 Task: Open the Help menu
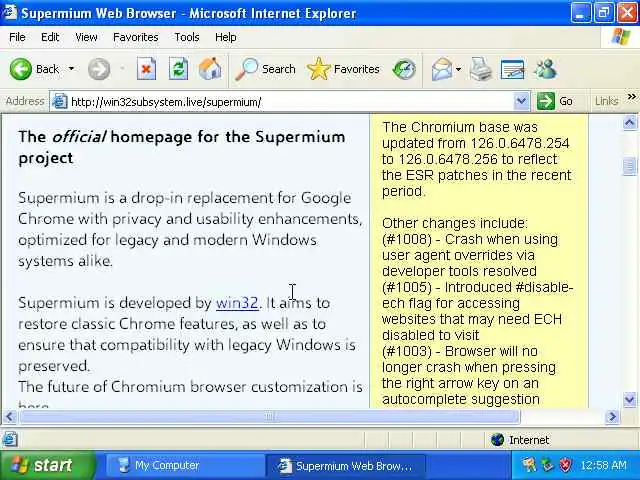(226, 37)
